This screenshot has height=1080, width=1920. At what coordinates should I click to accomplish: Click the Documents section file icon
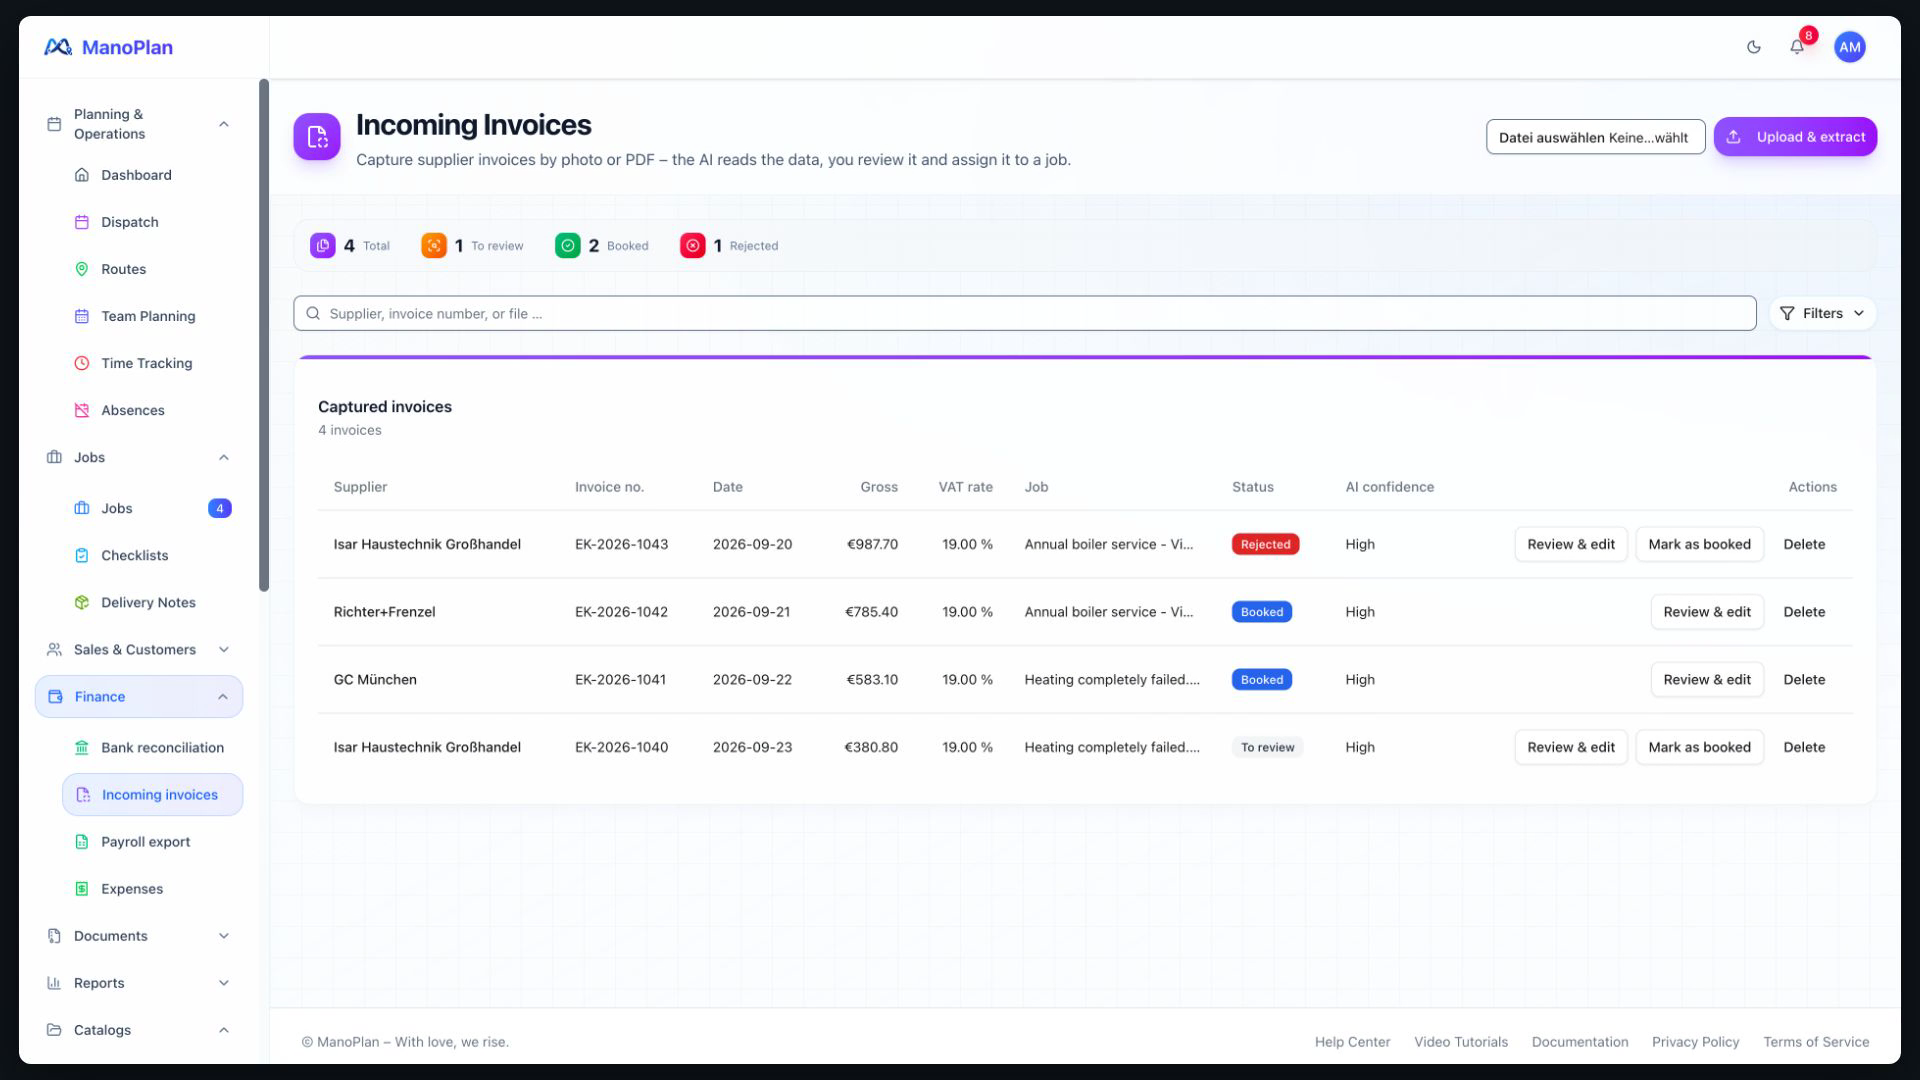coord(54,936)
